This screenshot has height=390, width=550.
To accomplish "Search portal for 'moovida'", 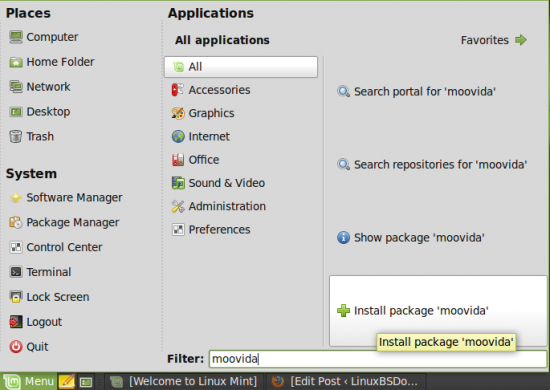I will [x=416, y=92].
